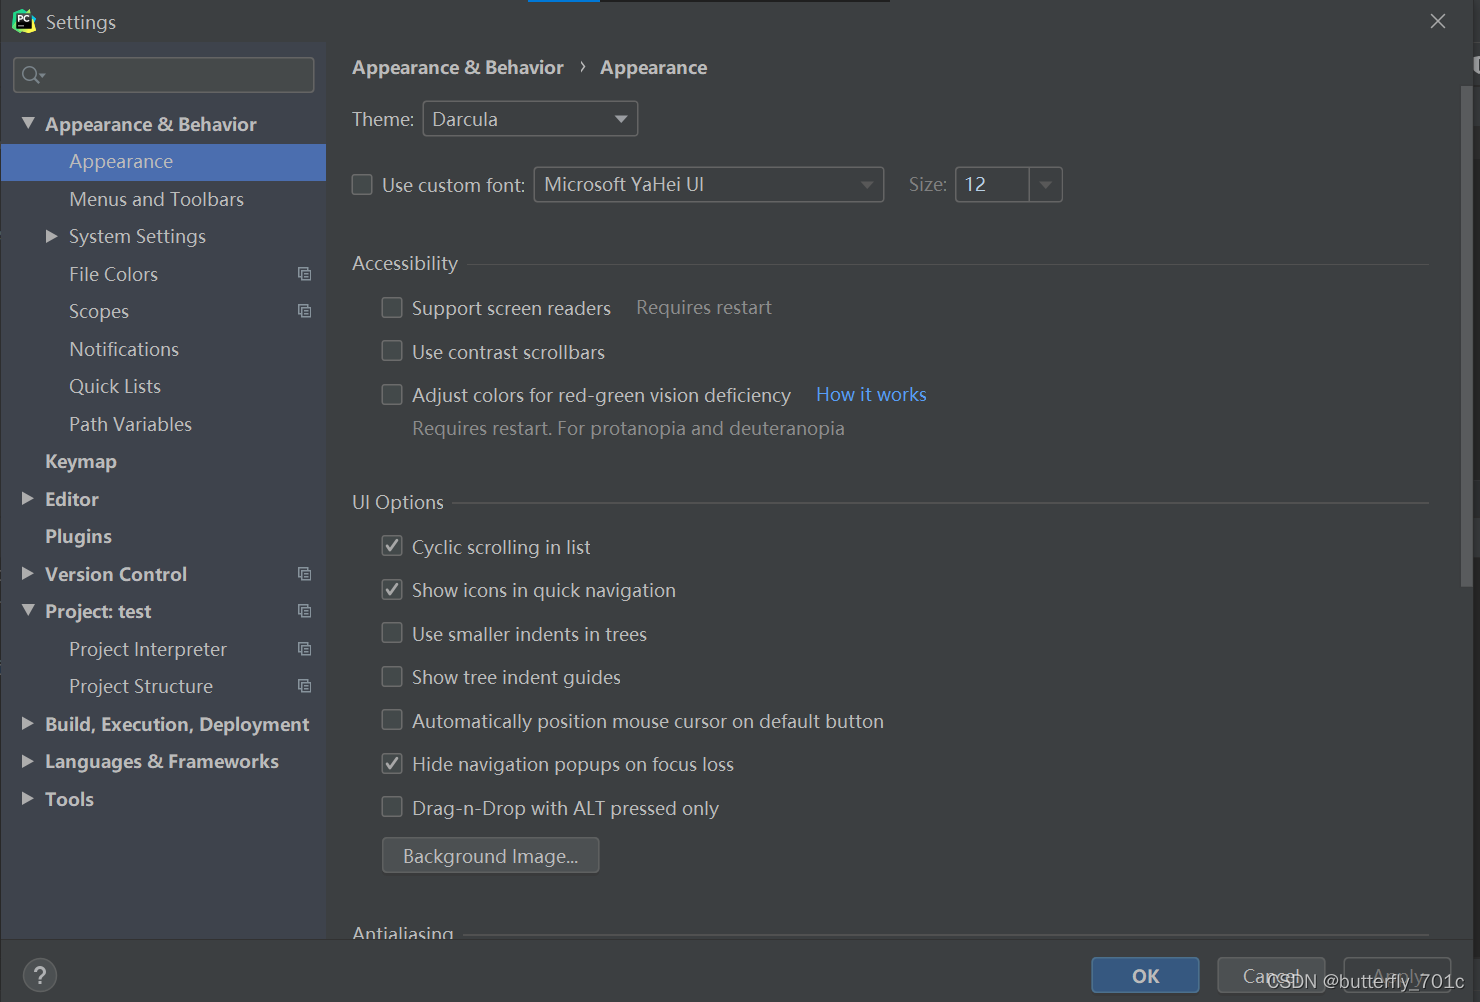Screen dimensions: 1480x1002
Task: Confirm settings with the OK button
Action: (1145, 975)
